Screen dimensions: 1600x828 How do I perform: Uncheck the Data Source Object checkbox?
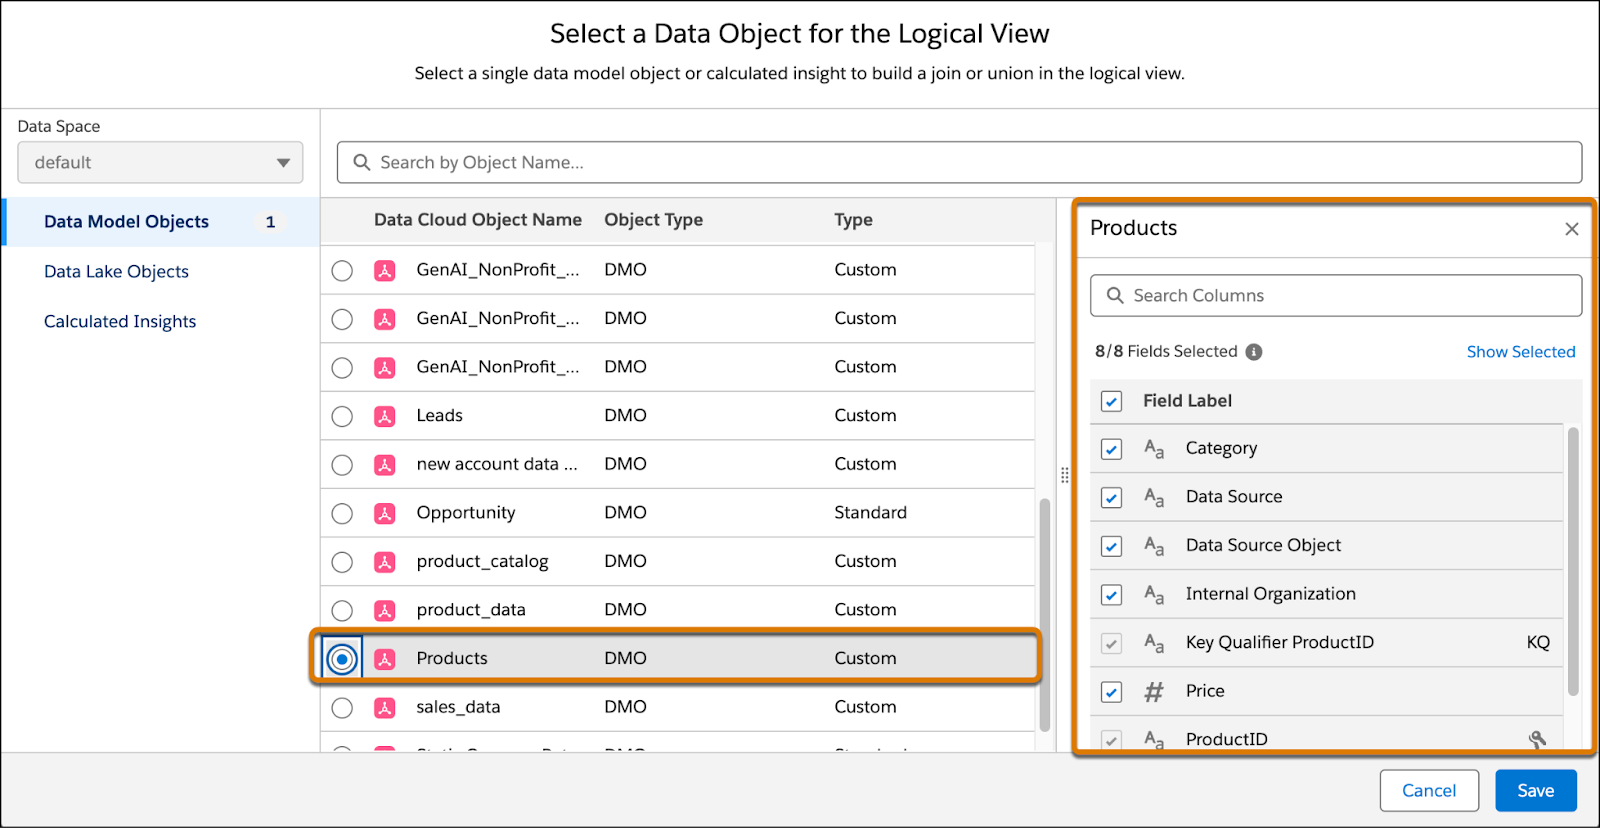tap(1111, 546)
